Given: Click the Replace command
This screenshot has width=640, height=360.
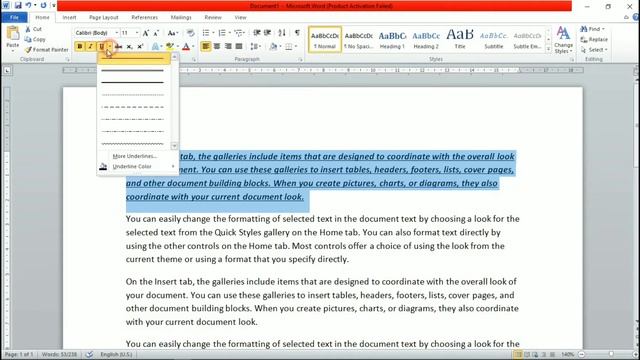Looking at the screenshot, I should point(594,39).
